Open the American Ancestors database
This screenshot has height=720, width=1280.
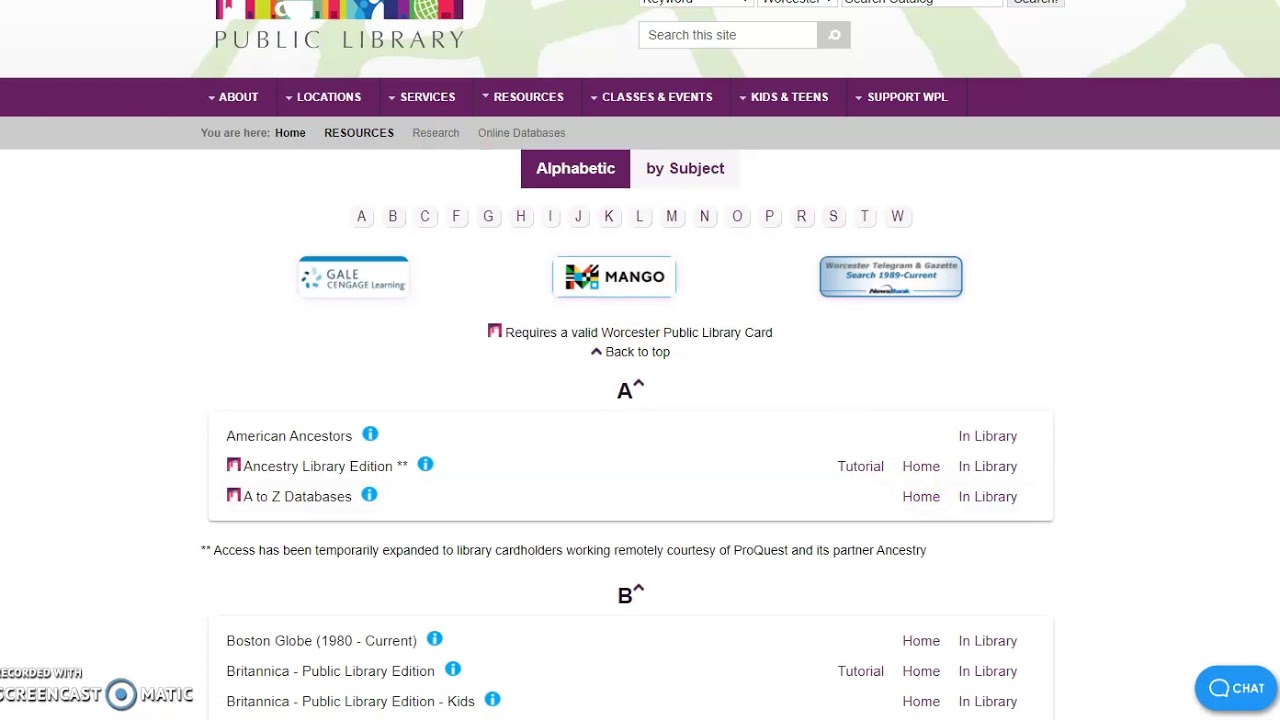pos(289,436)
